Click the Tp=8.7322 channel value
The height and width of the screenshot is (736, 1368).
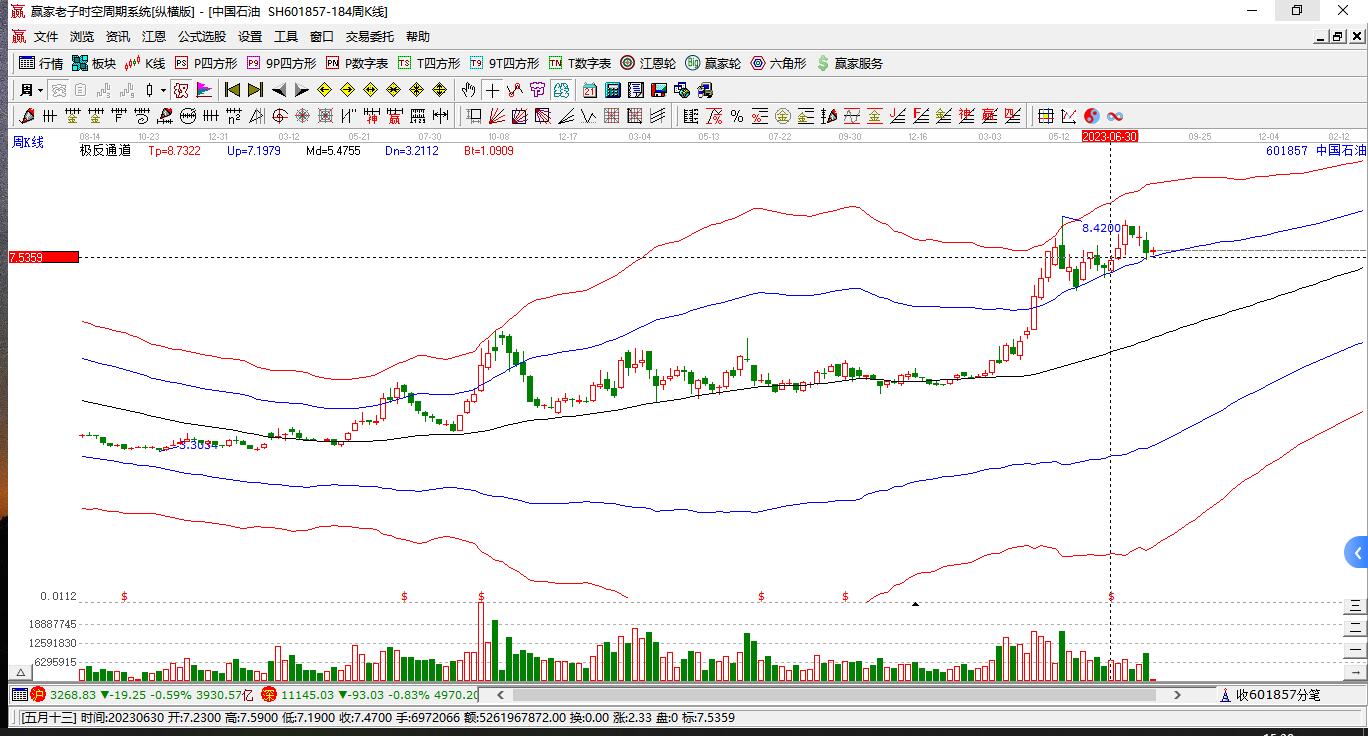tap(174, 151)
